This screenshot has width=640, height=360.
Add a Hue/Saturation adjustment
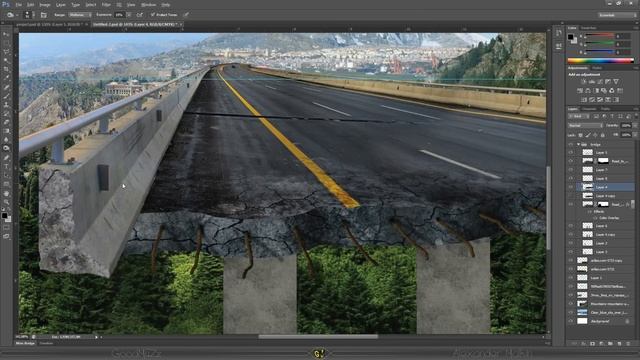(x=580, y=91)
